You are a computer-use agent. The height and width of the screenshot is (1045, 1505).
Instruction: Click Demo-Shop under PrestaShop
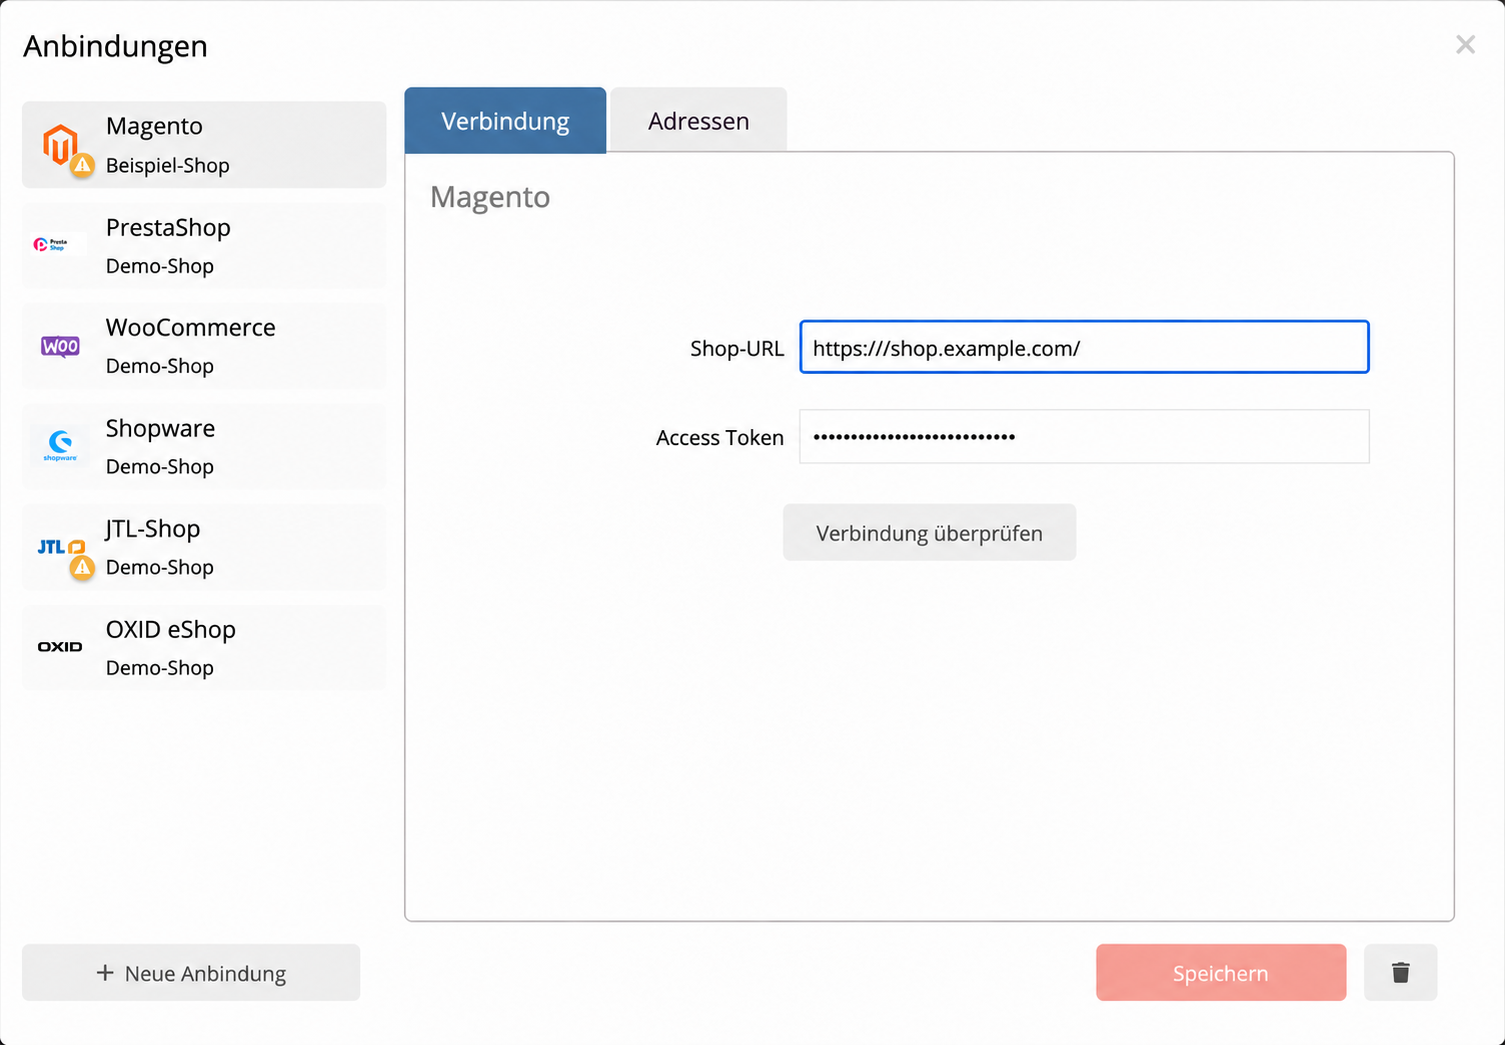pos(159,266)
